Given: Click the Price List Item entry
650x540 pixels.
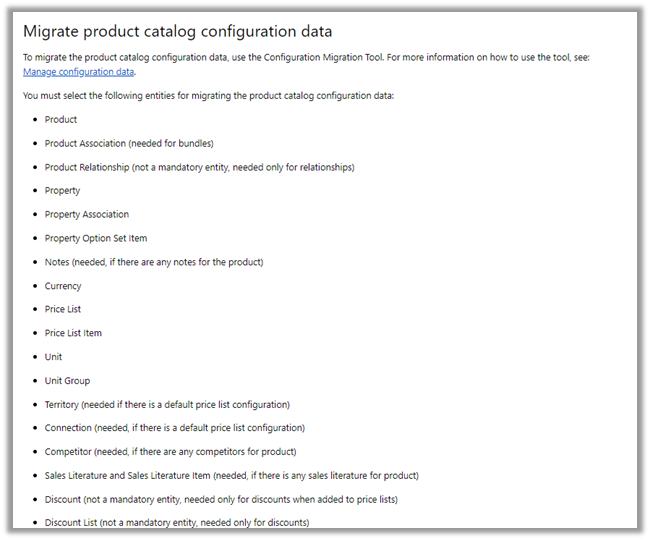Looking at the screenshot, I should point(73,333).
